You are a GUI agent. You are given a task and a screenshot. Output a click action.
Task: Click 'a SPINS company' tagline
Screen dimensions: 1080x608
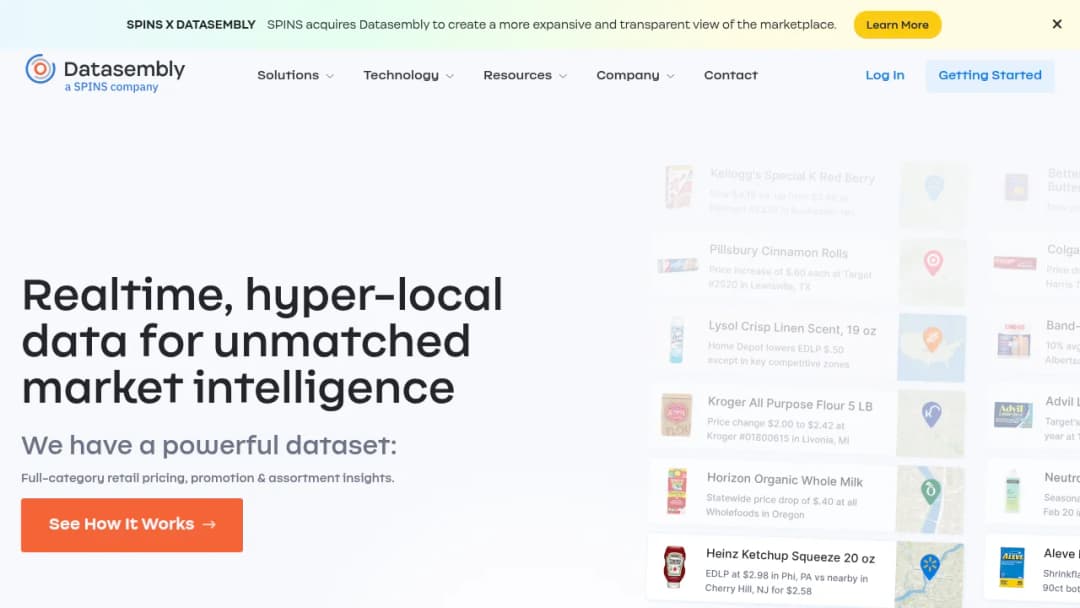[x=112, y=87]
